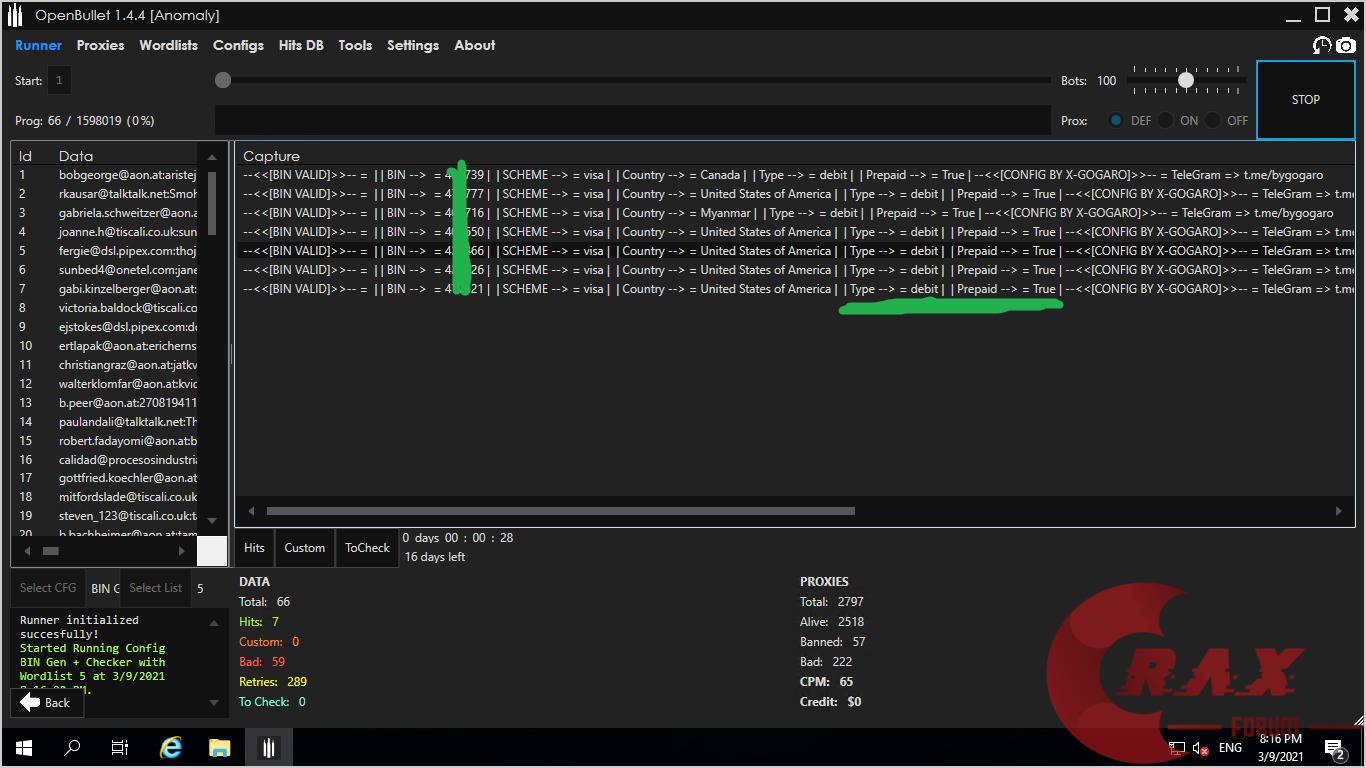Click the muted volume tray icon
The height and width of the screenshot is (768, 1366).
(1199, 748)
